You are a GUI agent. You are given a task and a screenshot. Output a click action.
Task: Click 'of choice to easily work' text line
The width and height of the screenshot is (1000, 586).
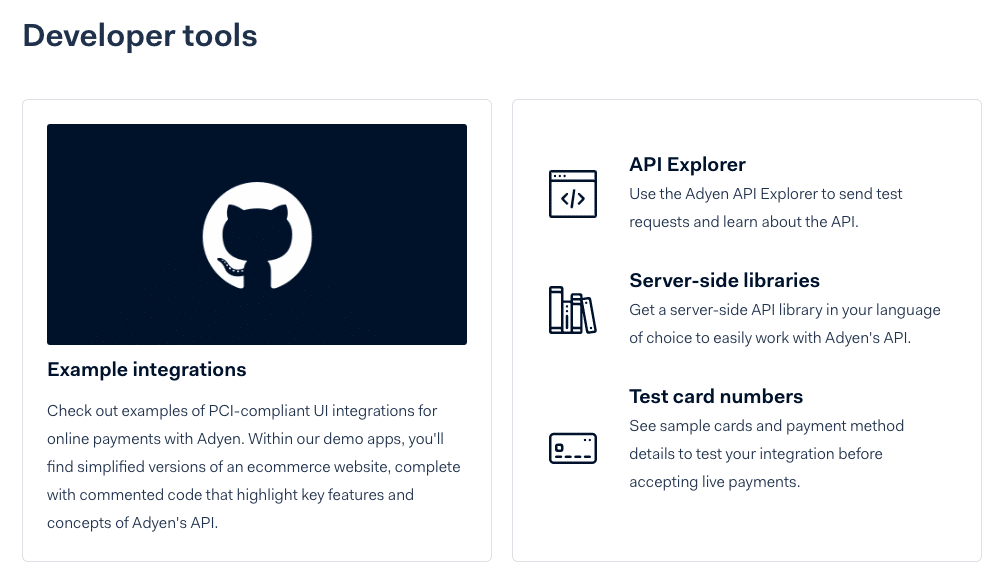tap(770, 338)
